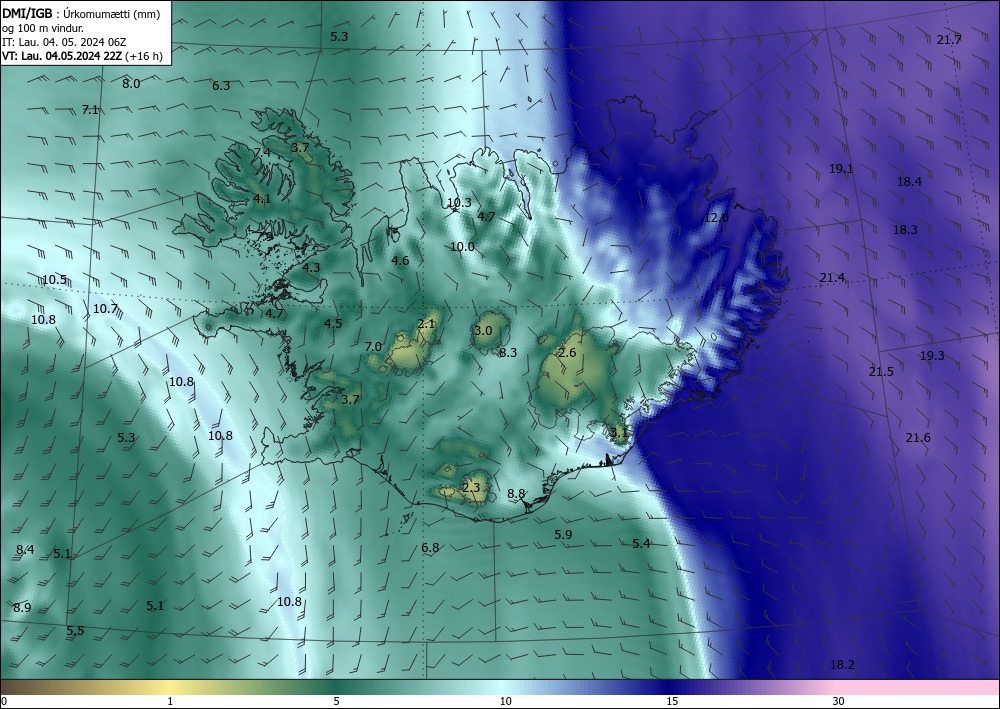This screenshot has width=1000, height=709.
Task: Click the 7.4 value over the Westfjords
Action: point(262,152)
